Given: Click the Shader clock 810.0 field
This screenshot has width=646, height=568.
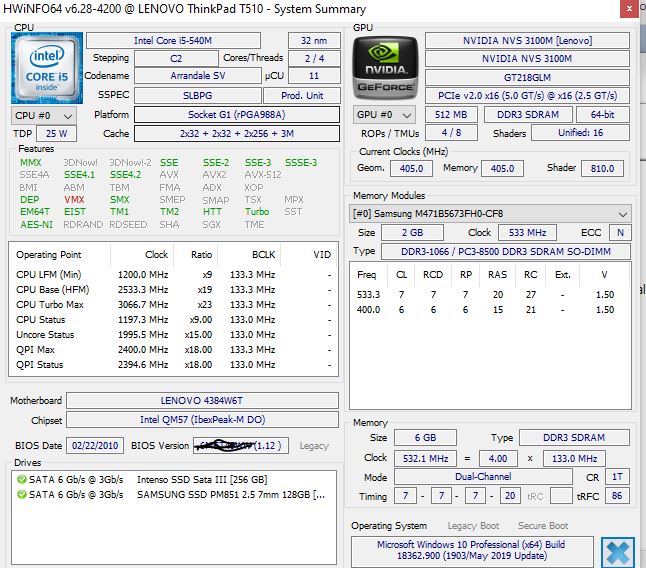Looking at the screenshot, I should point(602,168).
